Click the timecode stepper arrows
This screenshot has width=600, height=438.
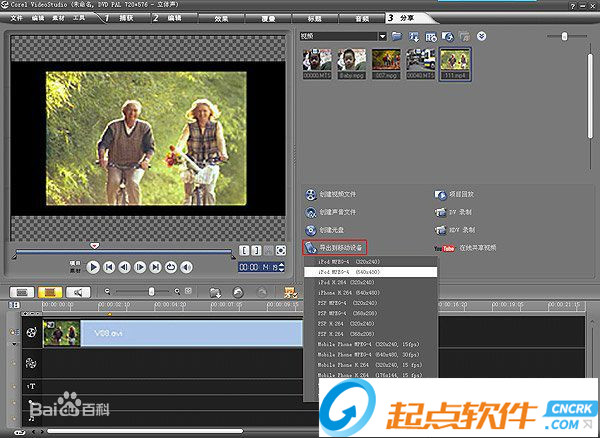click(x=282, y=267)
